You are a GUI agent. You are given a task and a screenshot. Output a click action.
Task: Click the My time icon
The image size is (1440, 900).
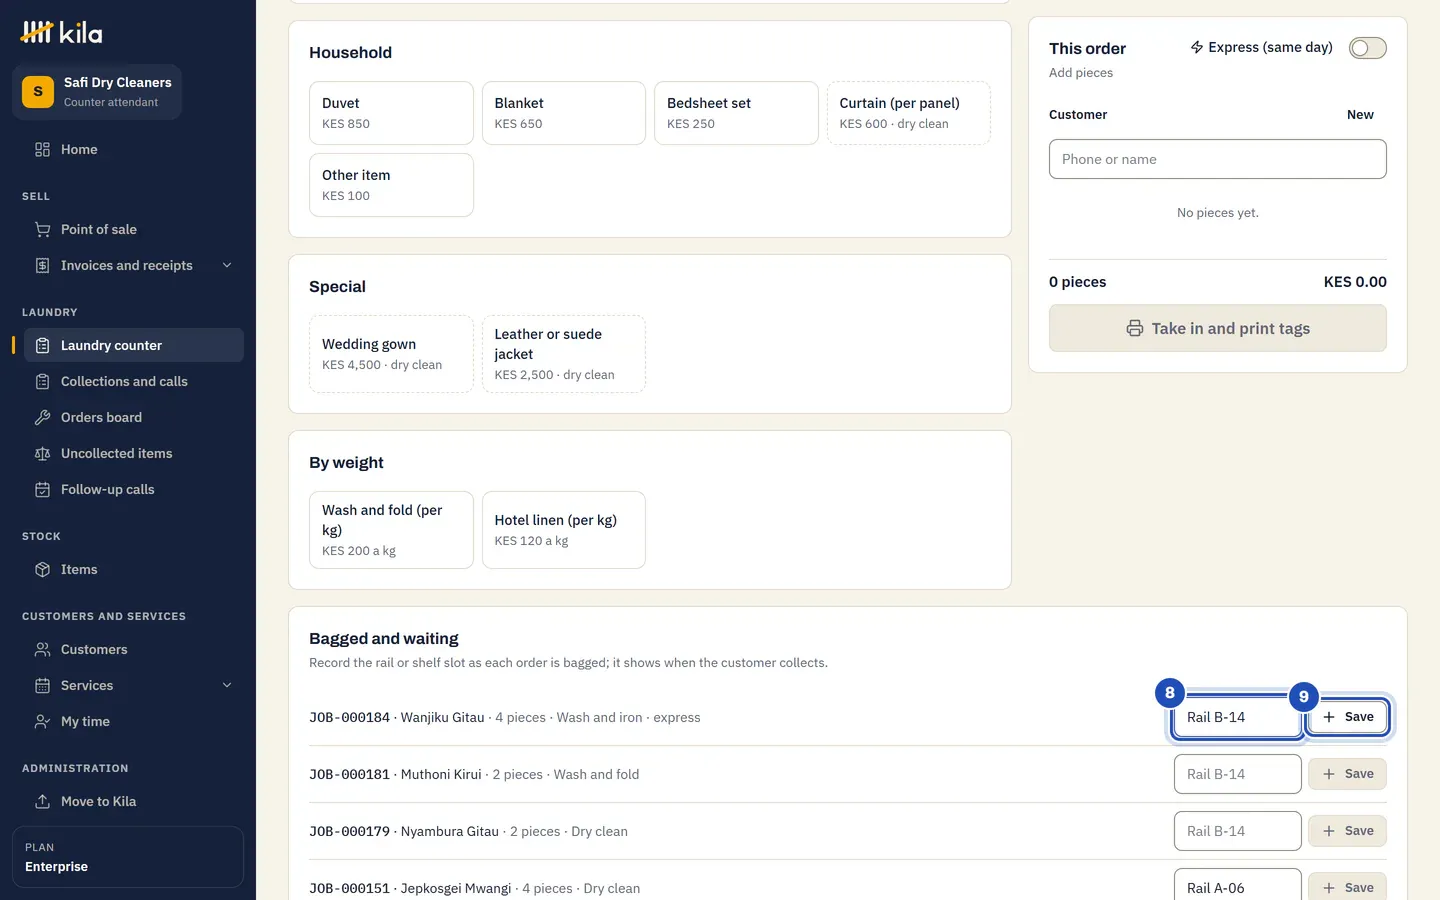point(42,721)
